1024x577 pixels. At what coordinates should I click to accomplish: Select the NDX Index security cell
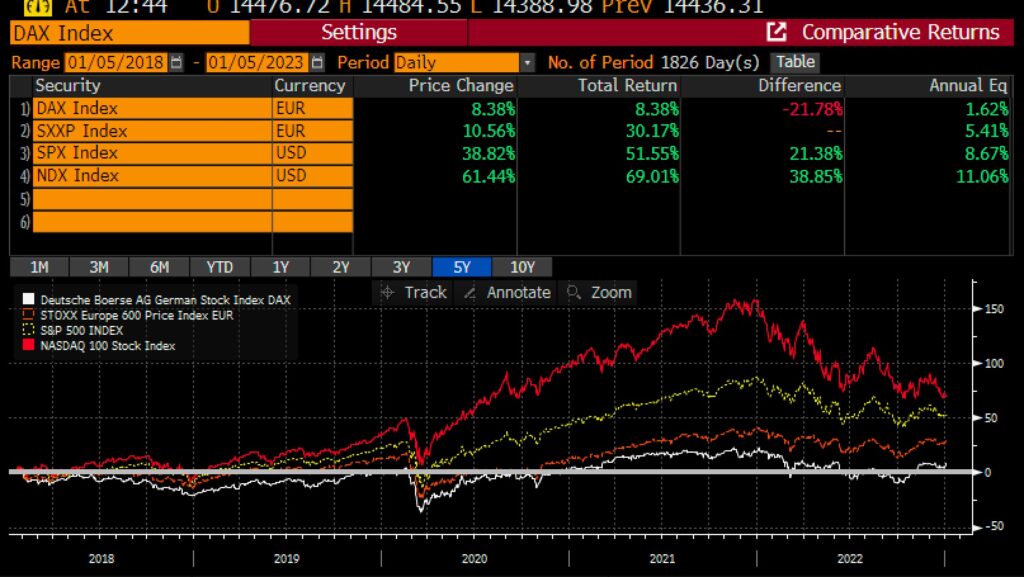point(152,176)
